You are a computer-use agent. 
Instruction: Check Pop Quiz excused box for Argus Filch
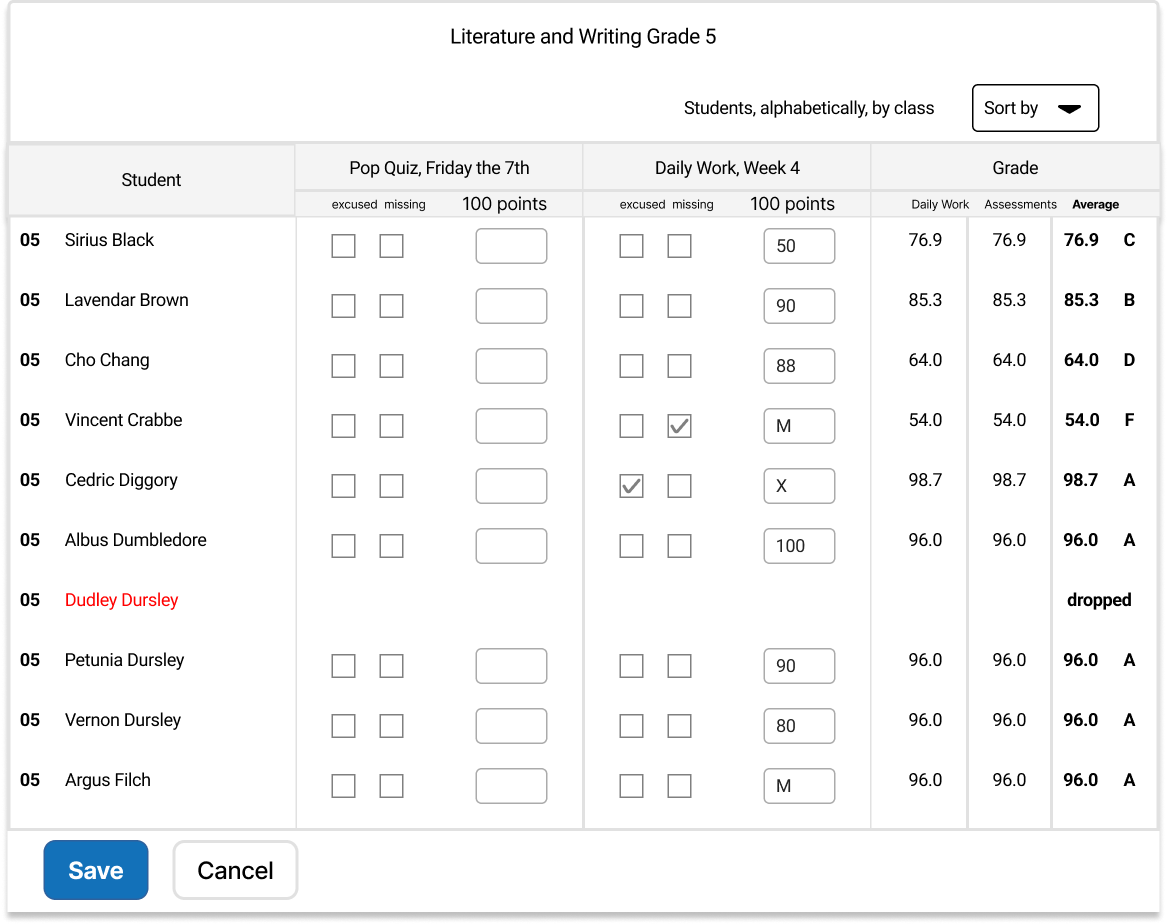[343, 786]
